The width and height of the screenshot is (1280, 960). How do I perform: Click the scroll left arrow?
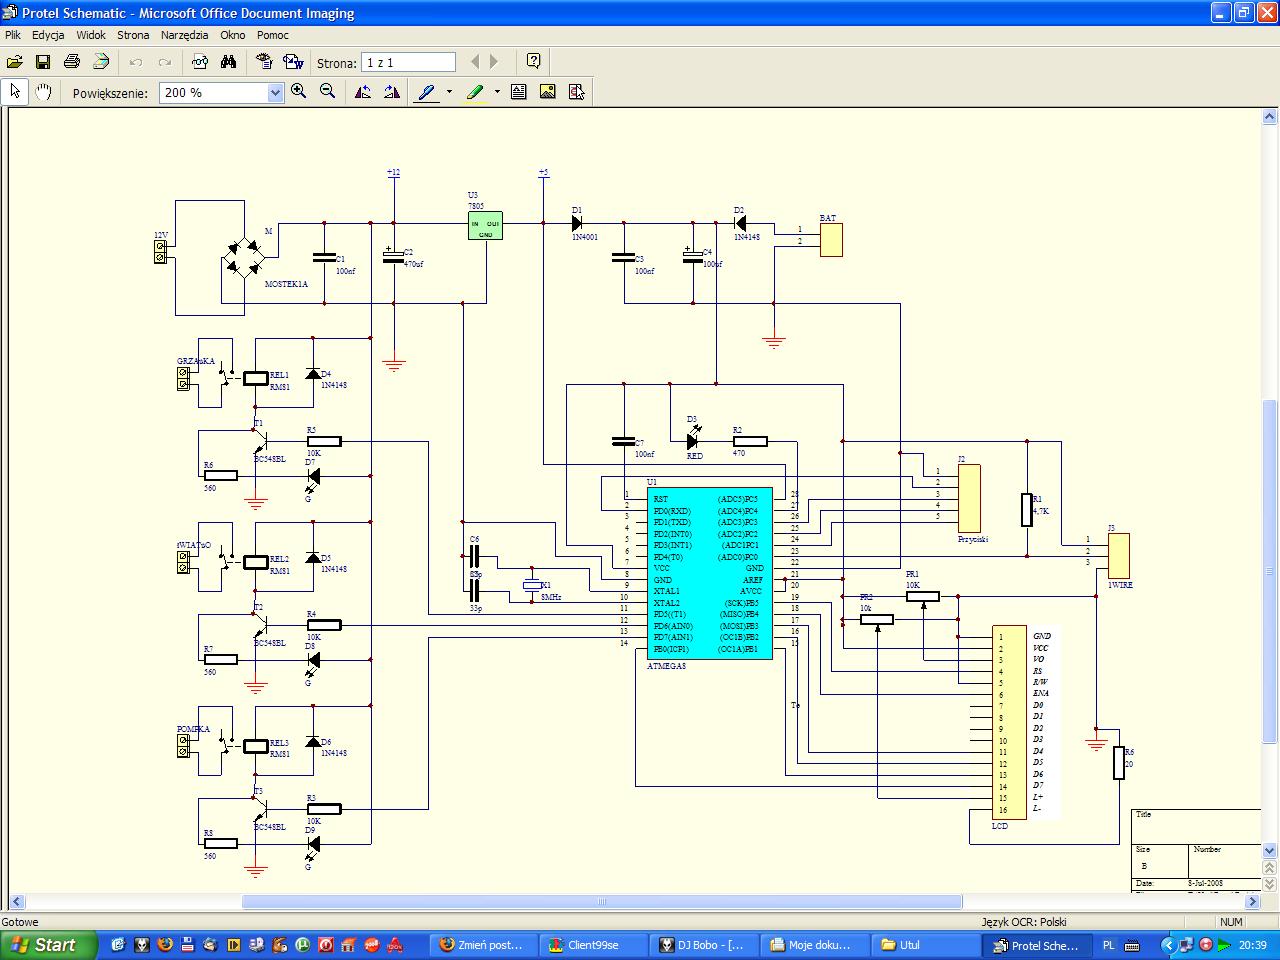point(17,901)
